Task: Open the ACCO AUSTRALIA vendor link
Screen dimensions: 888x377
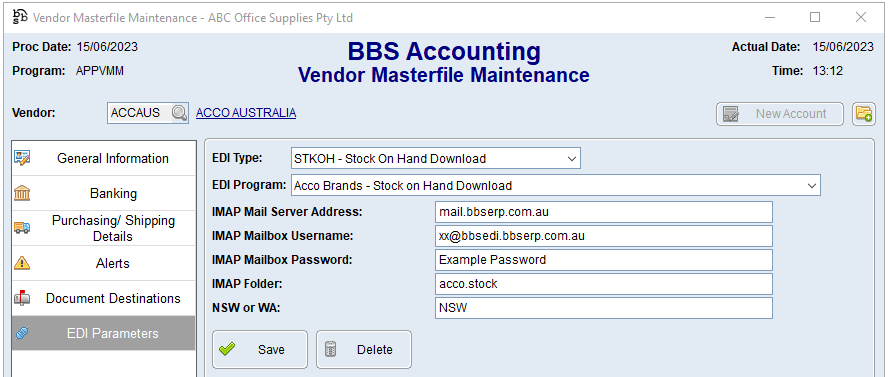Action: tap(246, 113)
